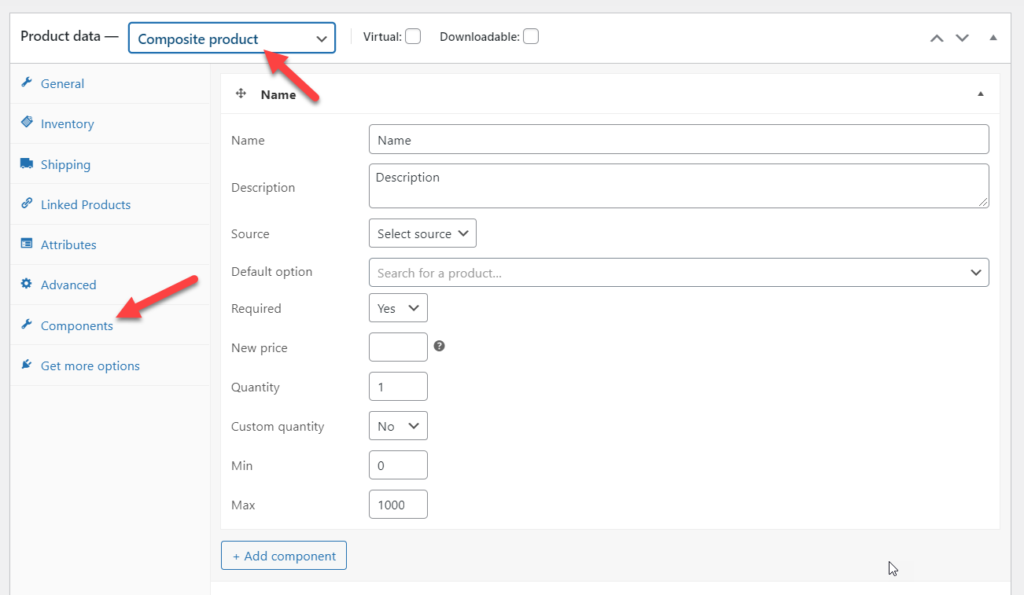Open the Required Yes dropdown
This screenshot has width=1024, height=595.
click(x=398, y=308)
